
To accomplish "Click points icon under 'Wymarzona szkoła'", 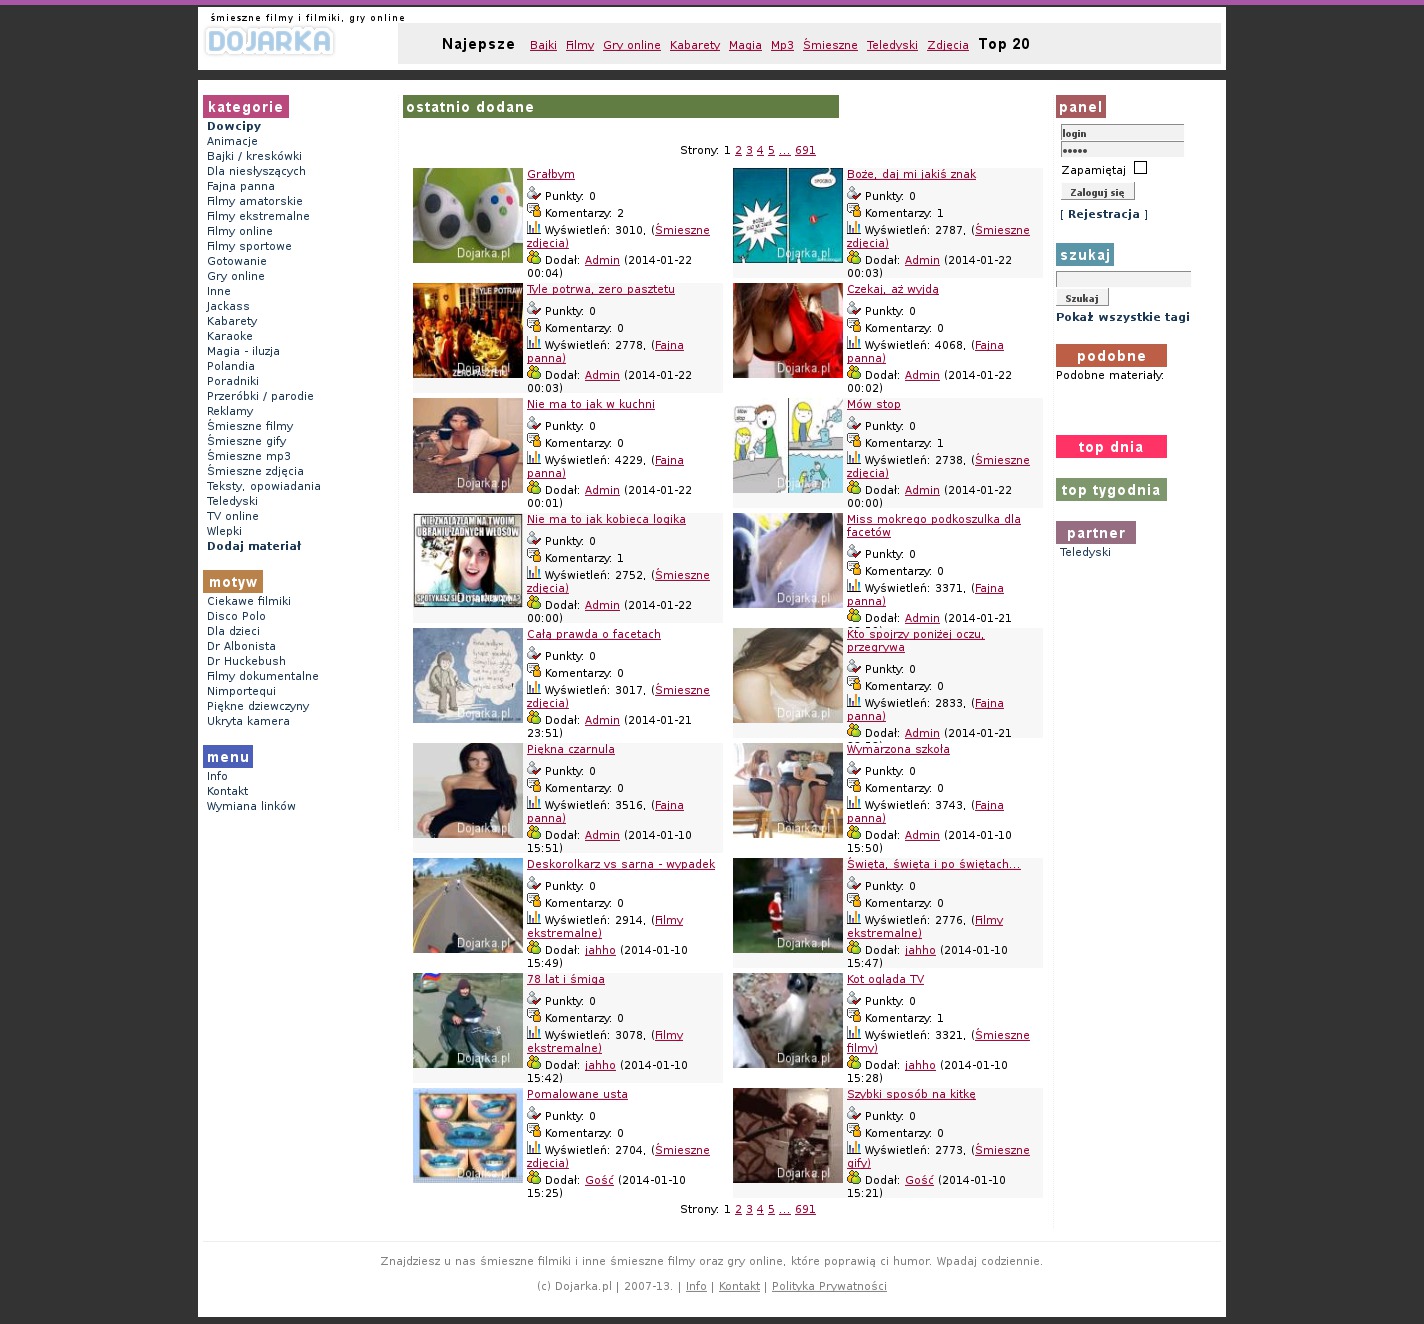I will [854, 769].
